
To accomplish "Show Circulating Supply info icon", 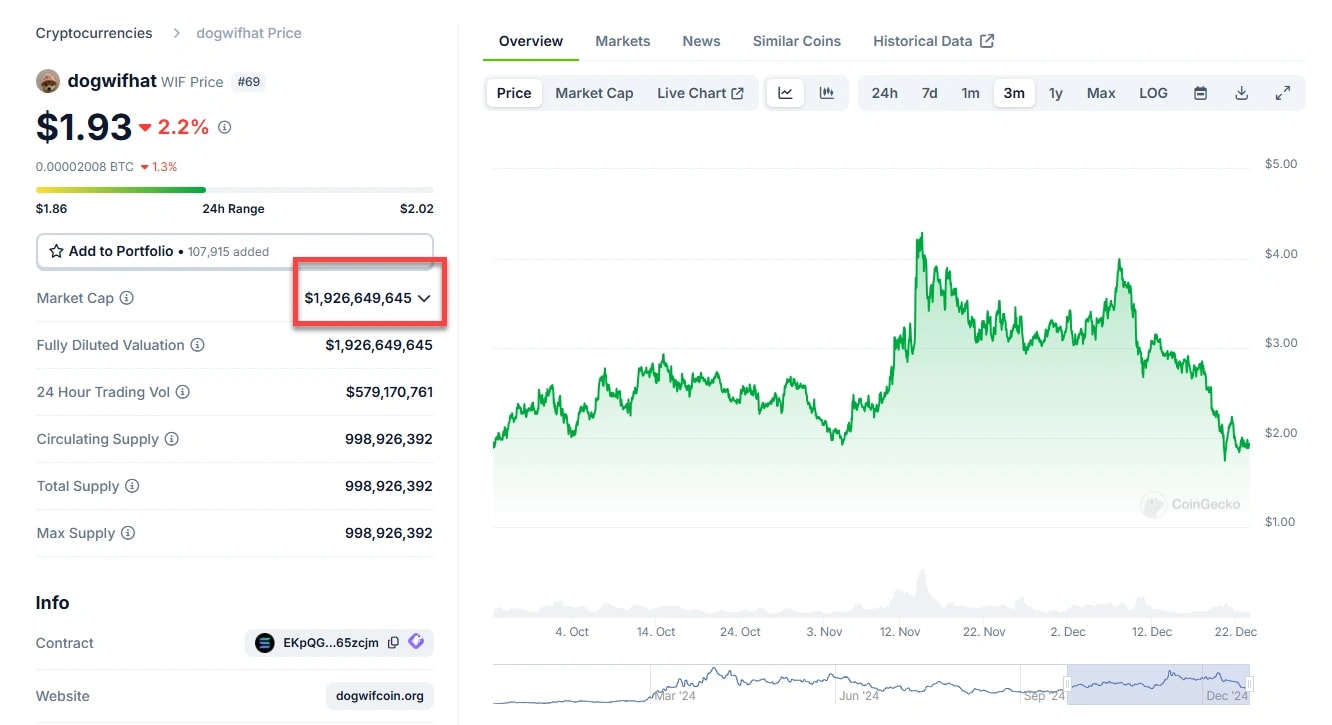I will pyautogui.click(x=172, y=439).
